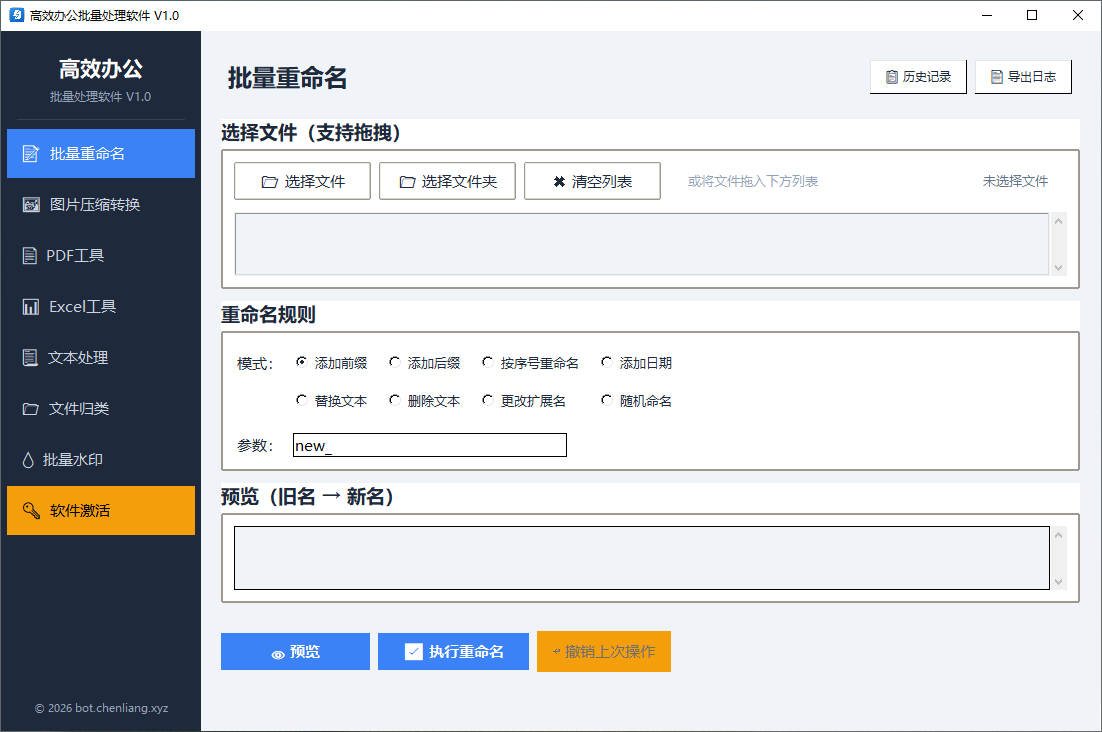Click the folder icon beside 文件归类
The width and height of the screenshot is (1102, 732).
(x=30, y=409)
